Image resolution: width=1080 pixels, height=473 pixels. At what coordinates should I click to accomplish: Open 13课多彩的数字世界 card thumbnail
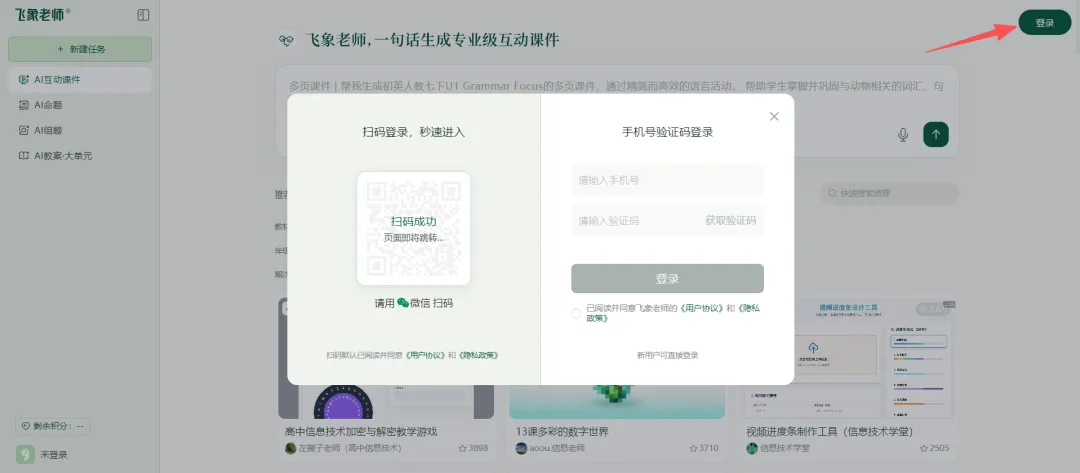(617, 401)
